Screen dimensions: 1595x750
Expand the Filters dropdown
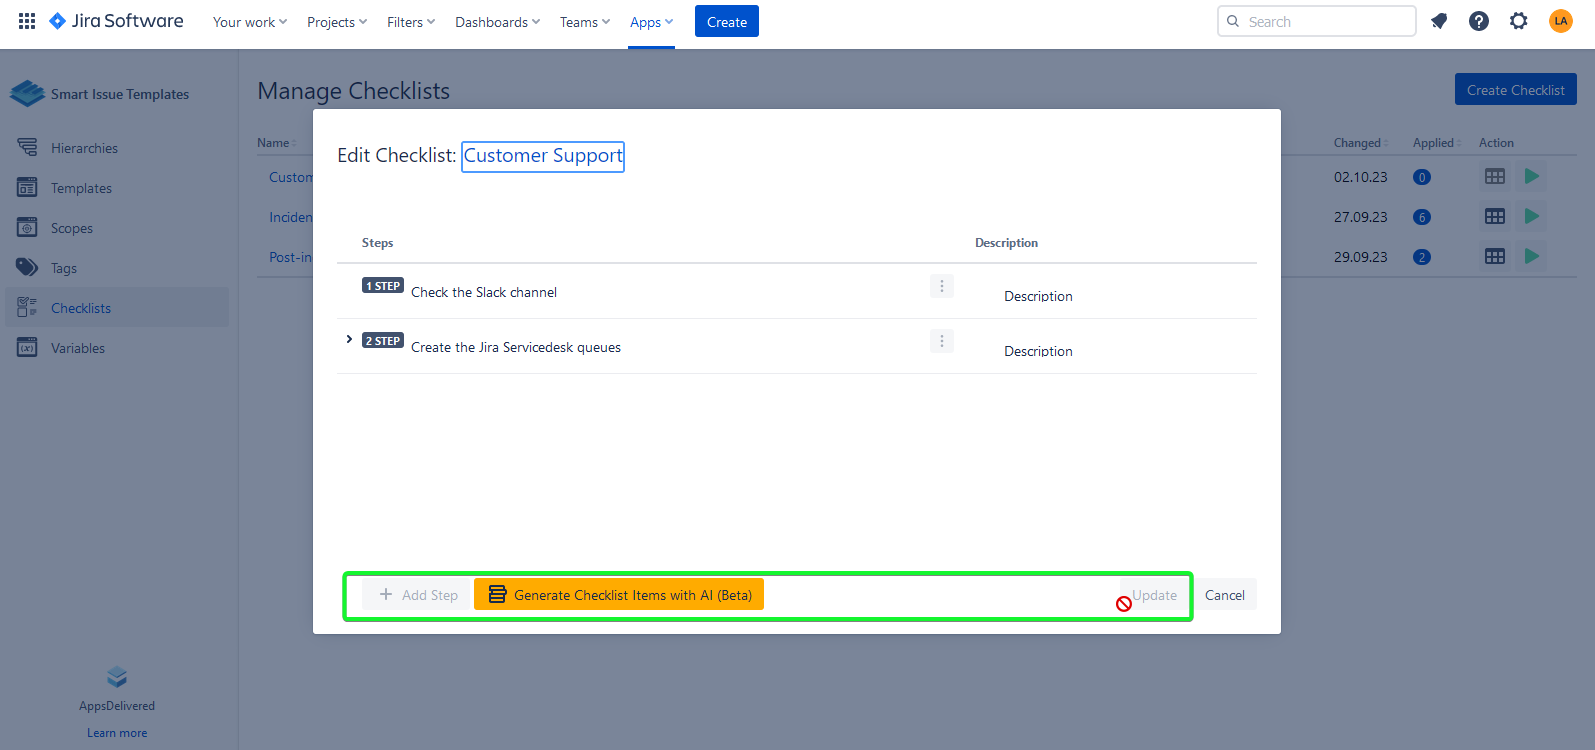tap(411, 22)
